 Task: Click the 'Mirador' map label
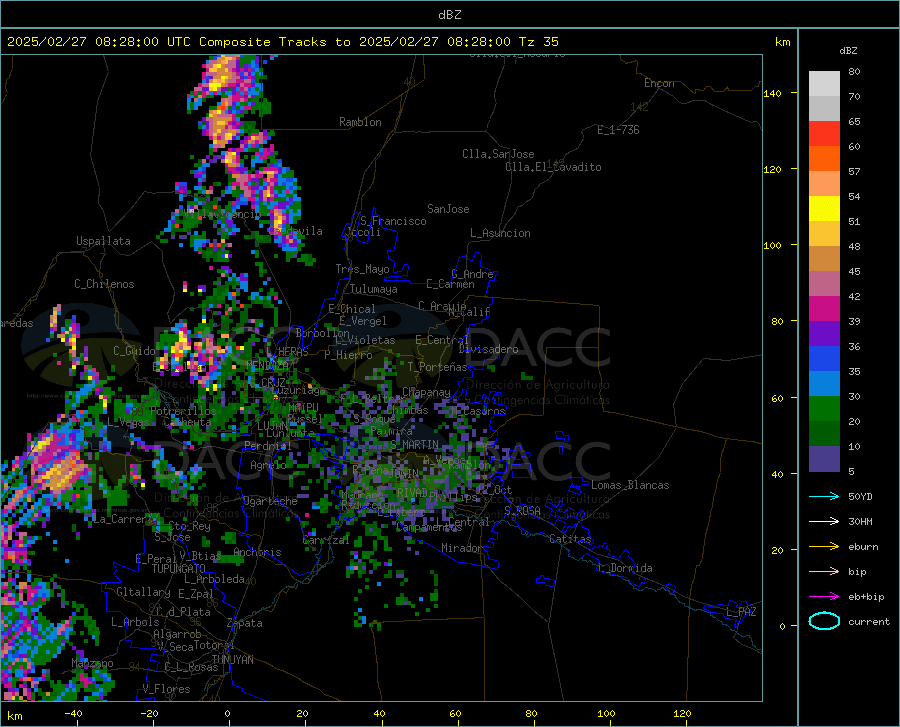(462, 548)
